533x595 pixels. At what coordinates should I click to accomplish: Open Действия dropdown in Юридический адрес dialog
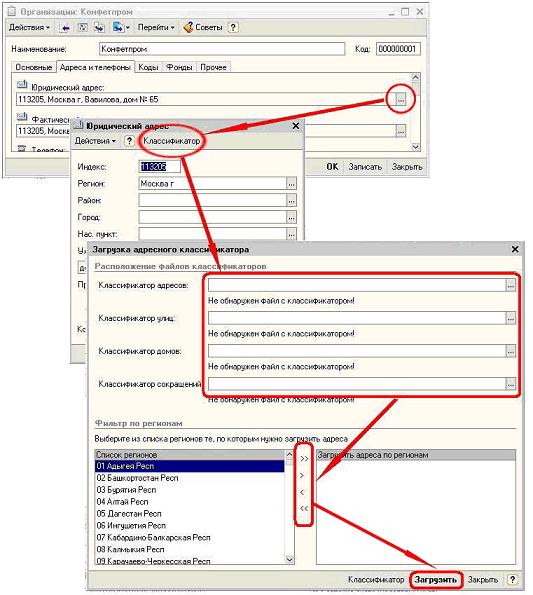pos(95,141)
